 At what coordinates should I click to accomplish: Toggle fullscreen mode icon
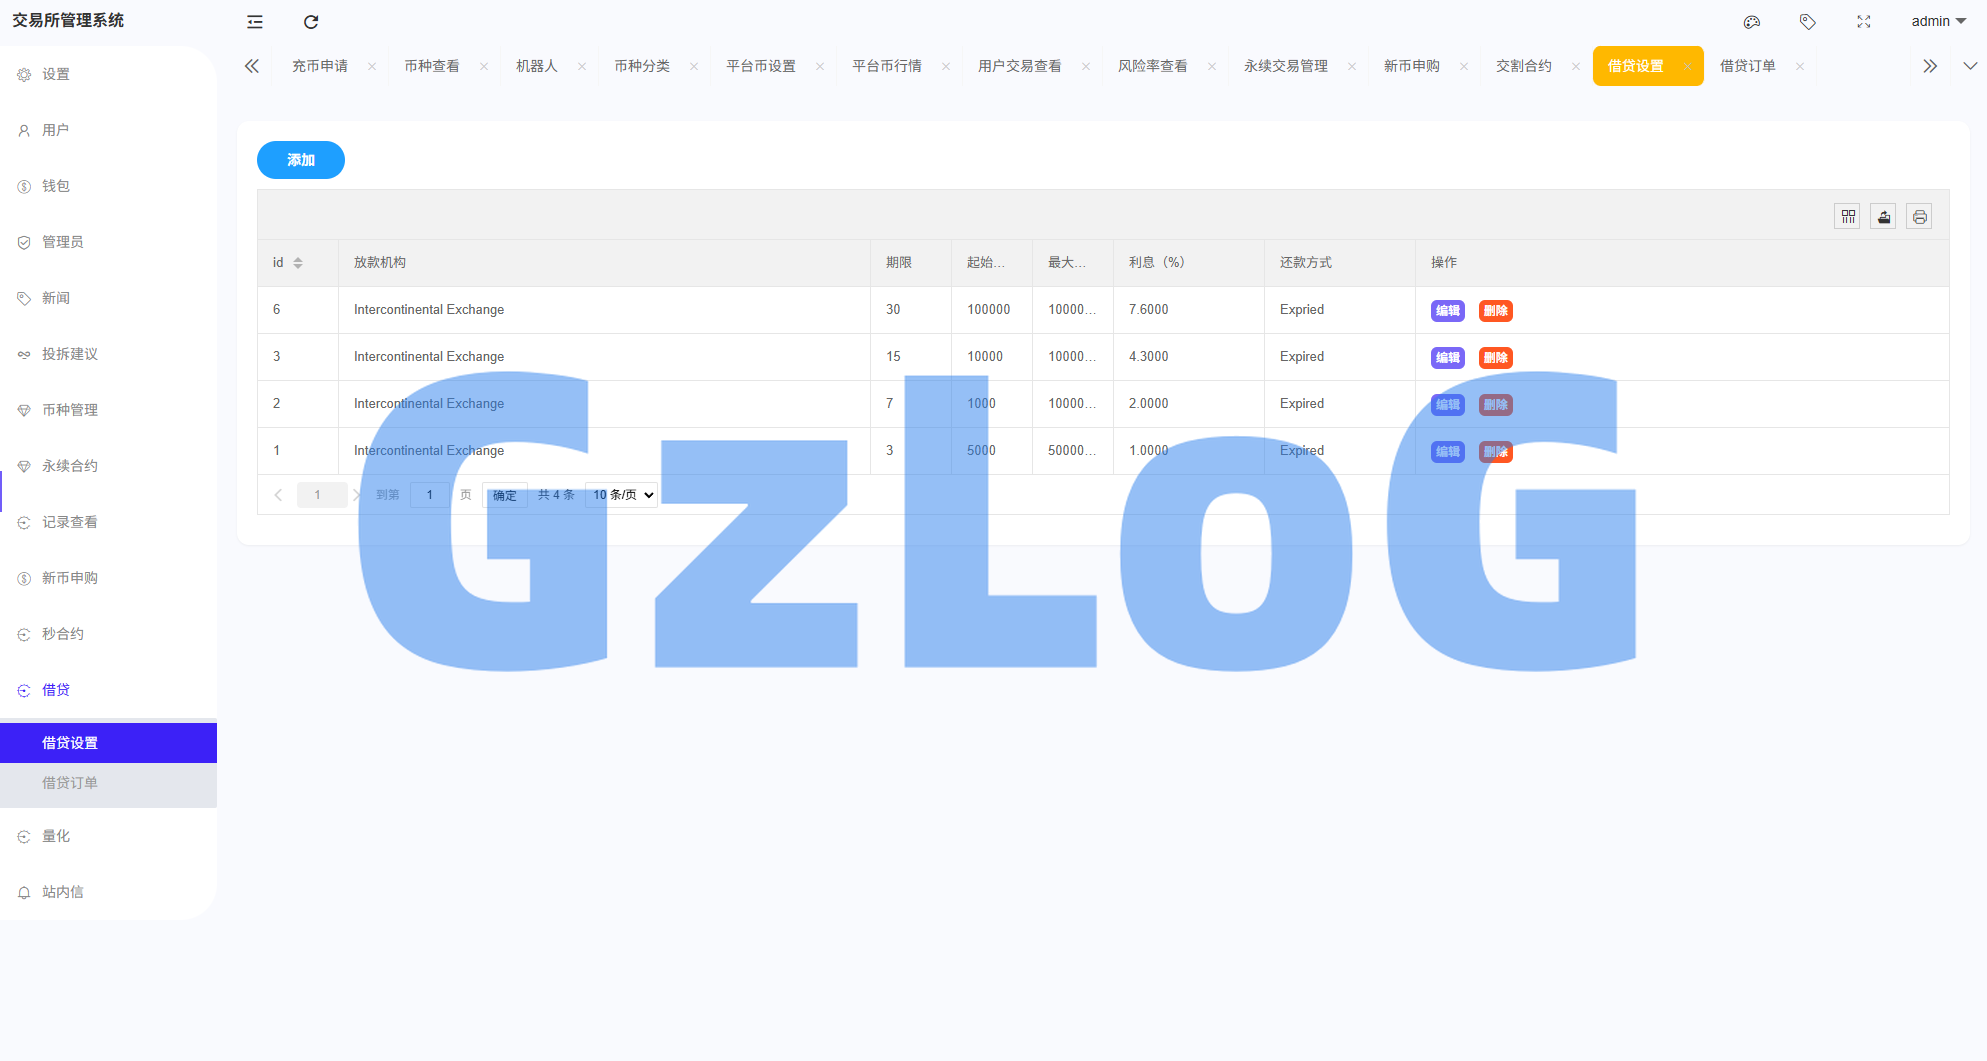point(1864,22)
